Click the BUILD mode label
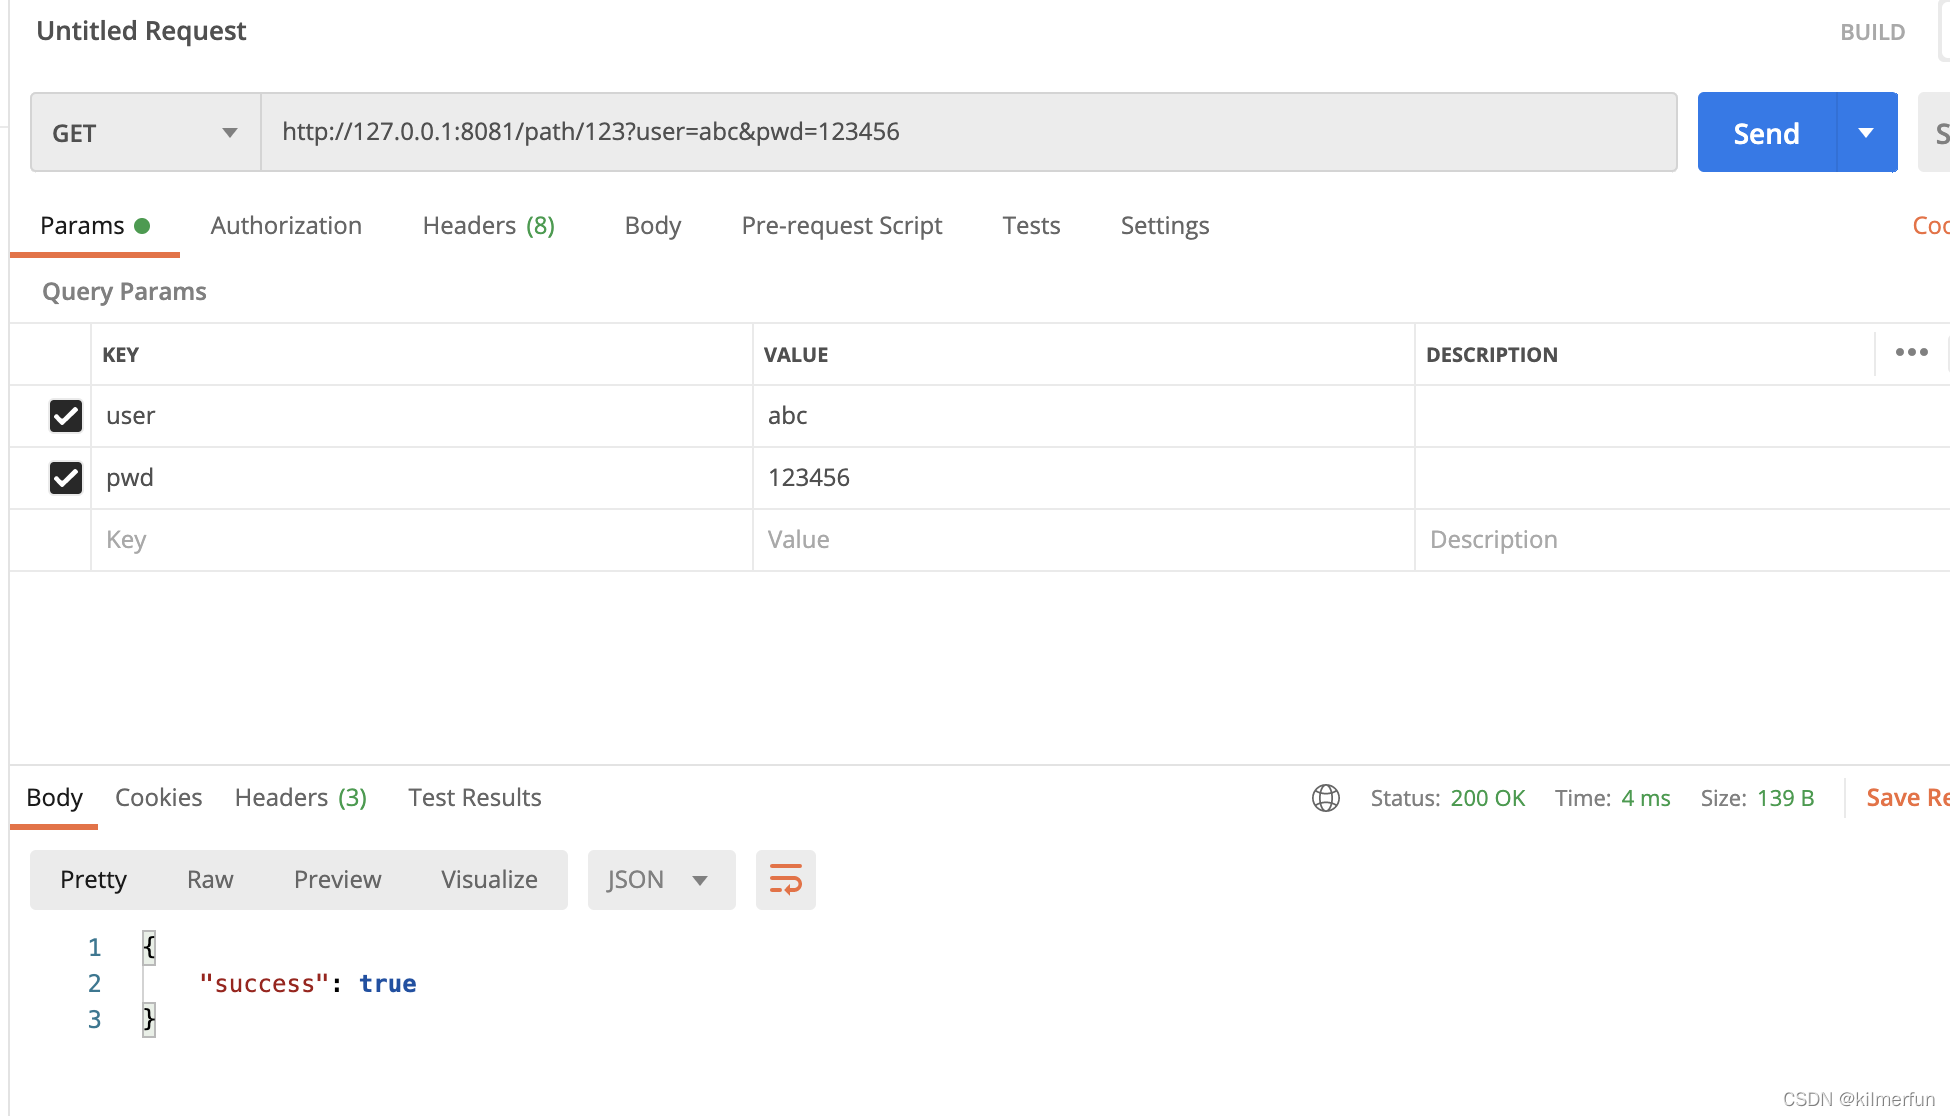1950x1116 pixels. click(1872, 32)
